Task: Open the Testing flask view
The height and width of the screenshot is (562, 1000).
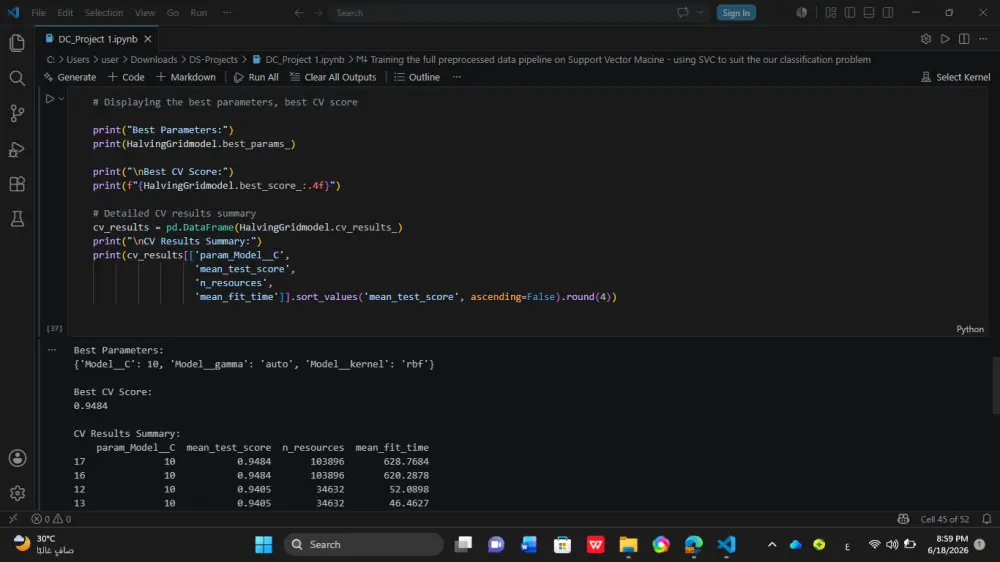Action: coord(17,219)
